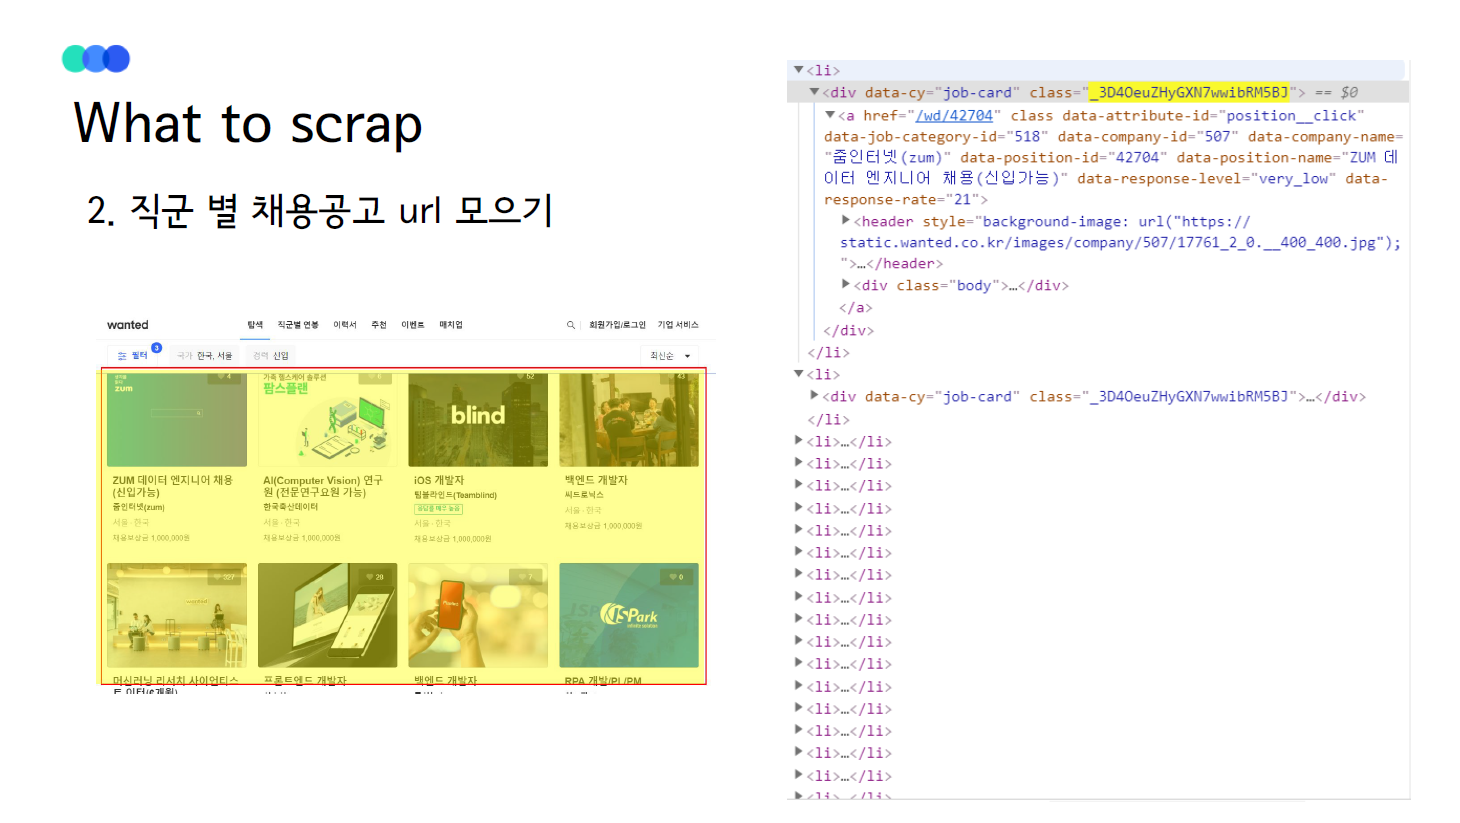
Task: Click the 국가 한국, 서울 filter chip
Action: [x=205, y=356]
